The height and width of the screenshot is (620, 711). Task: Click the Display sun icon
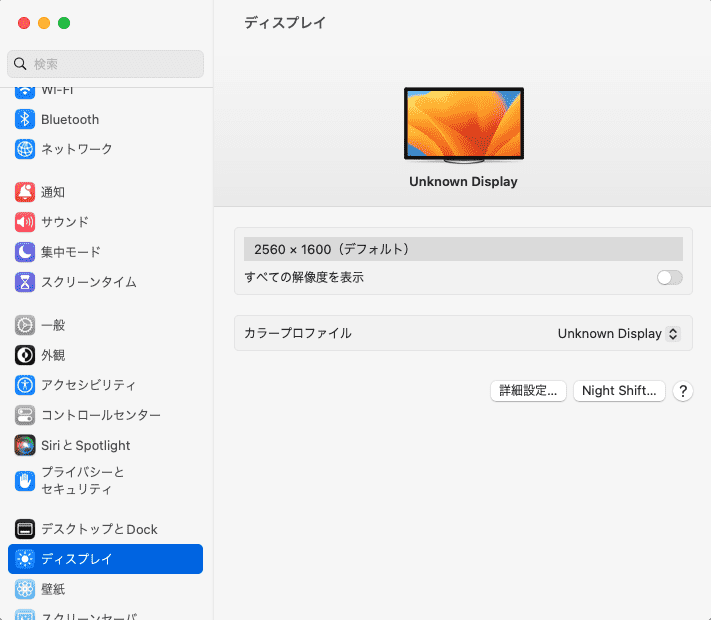click(x=25, y=559)
